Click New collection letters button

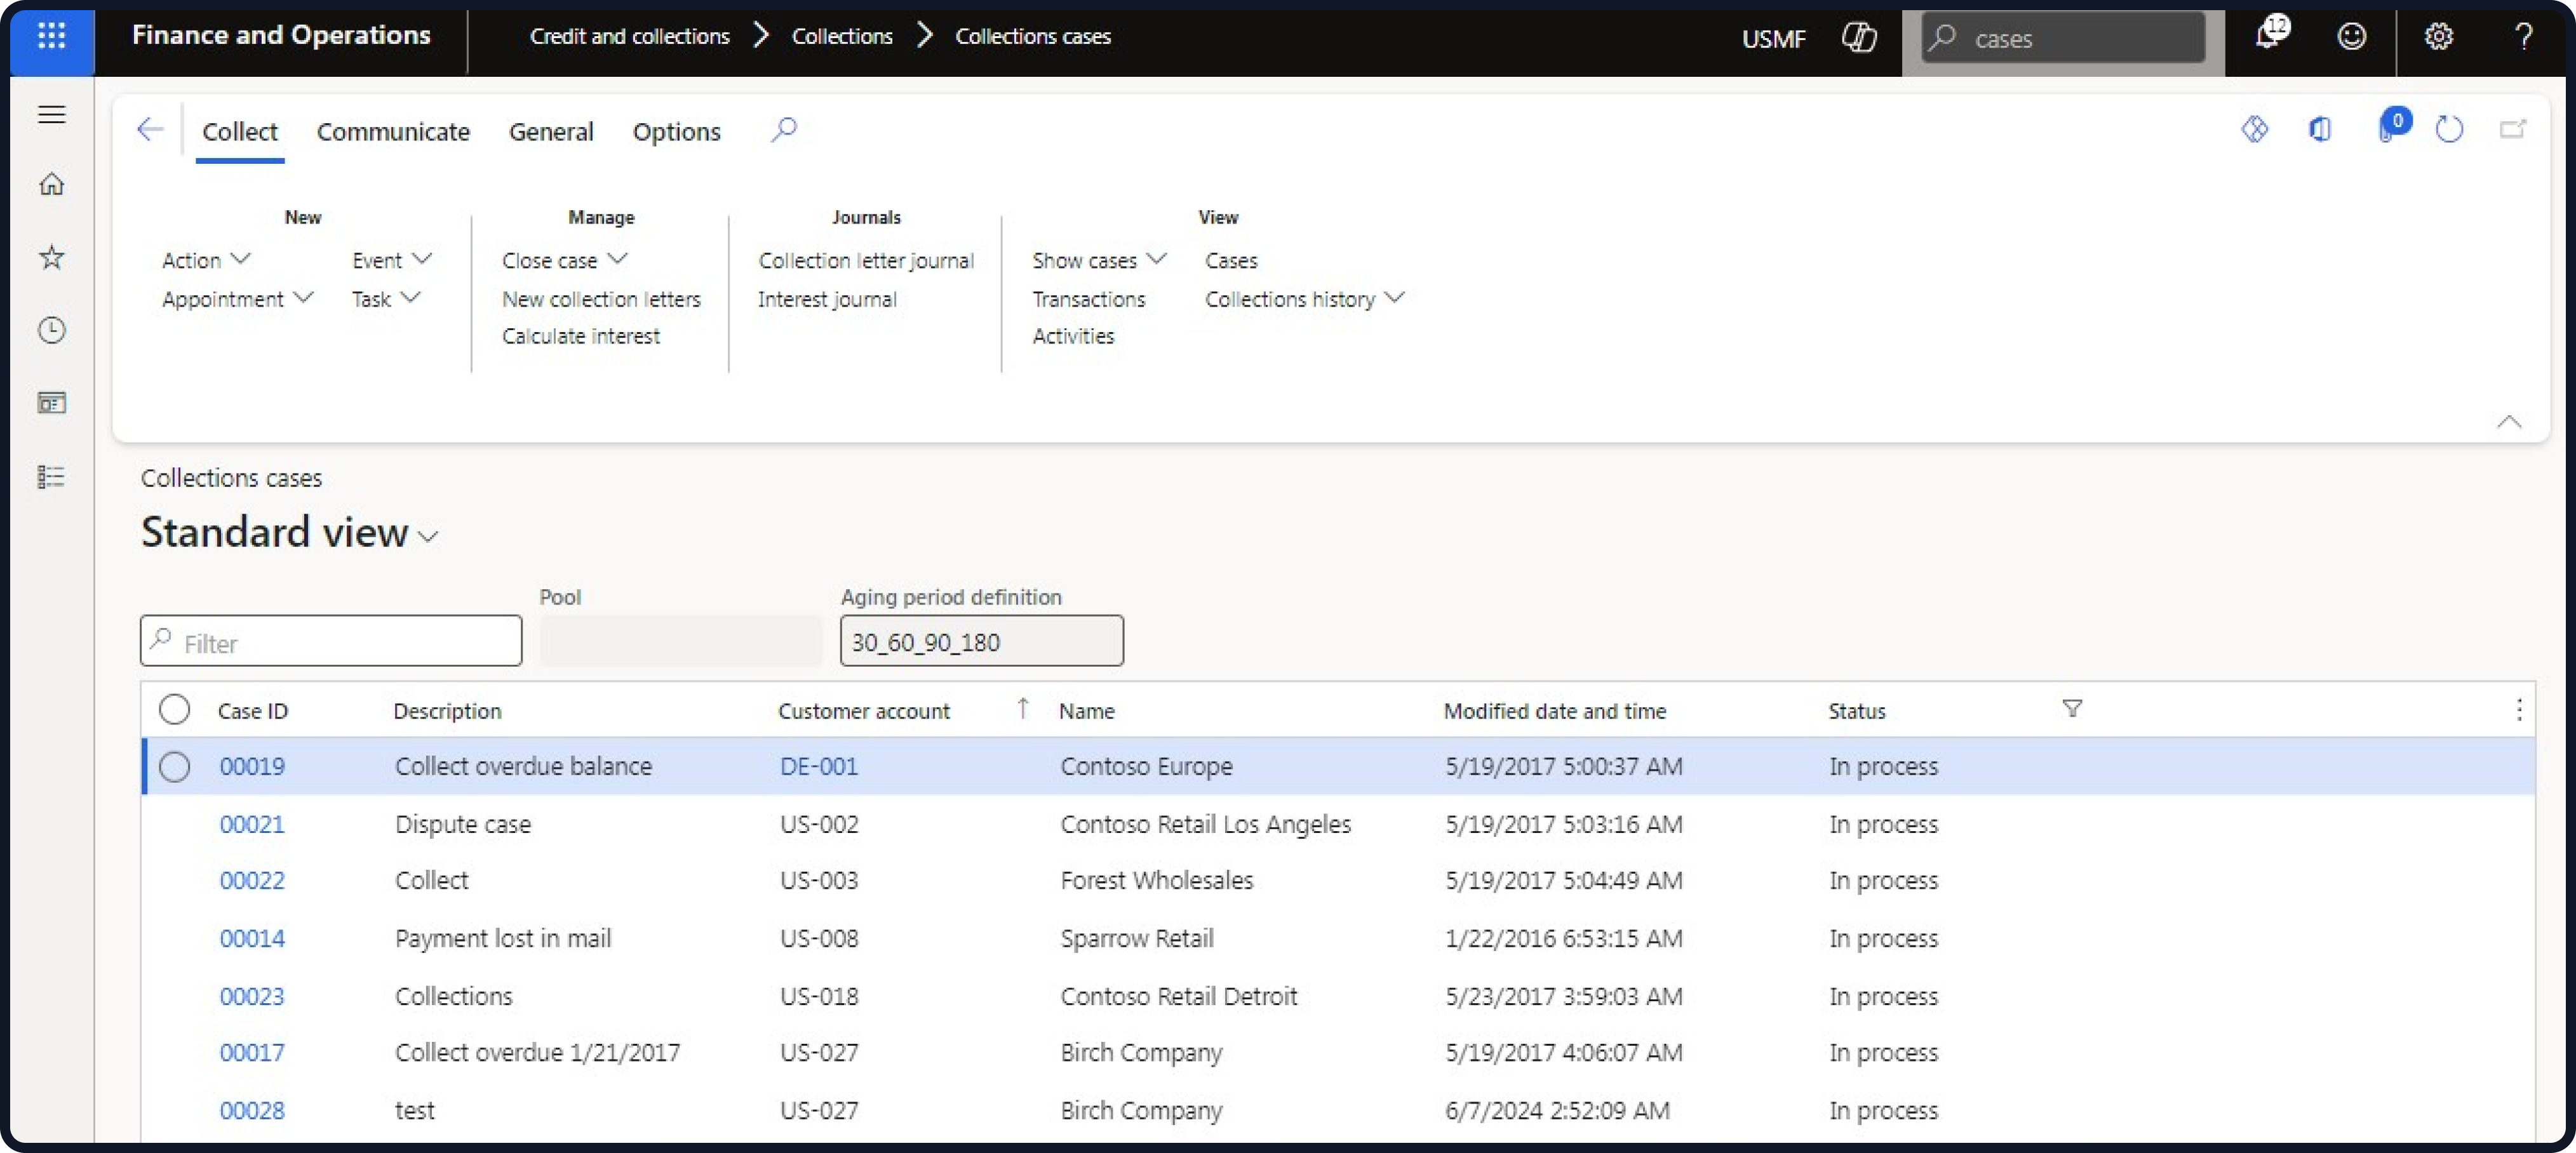pyautogui.click(x=601, y=299)
